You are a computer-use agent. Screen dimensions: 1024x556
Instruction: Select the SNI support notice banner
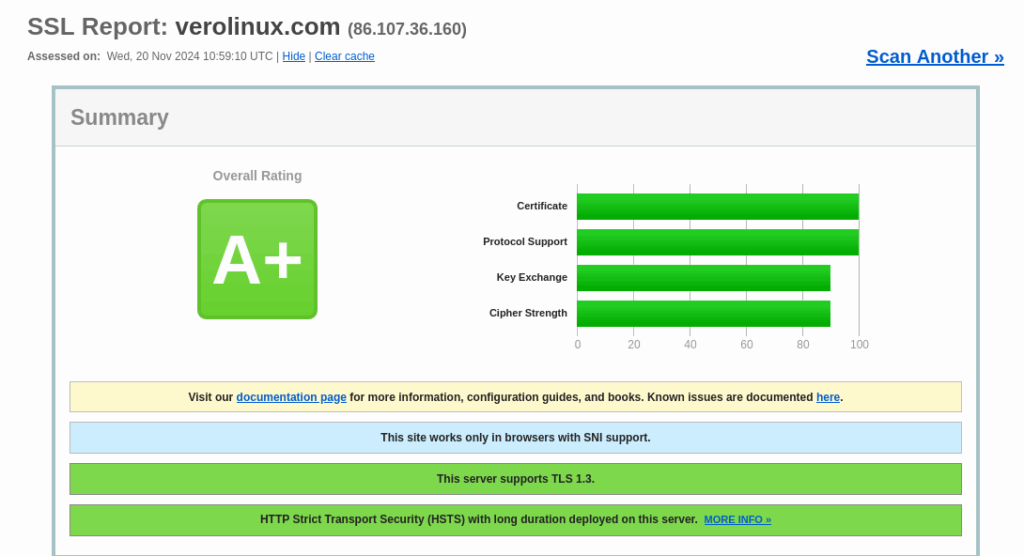coord(515,438)
